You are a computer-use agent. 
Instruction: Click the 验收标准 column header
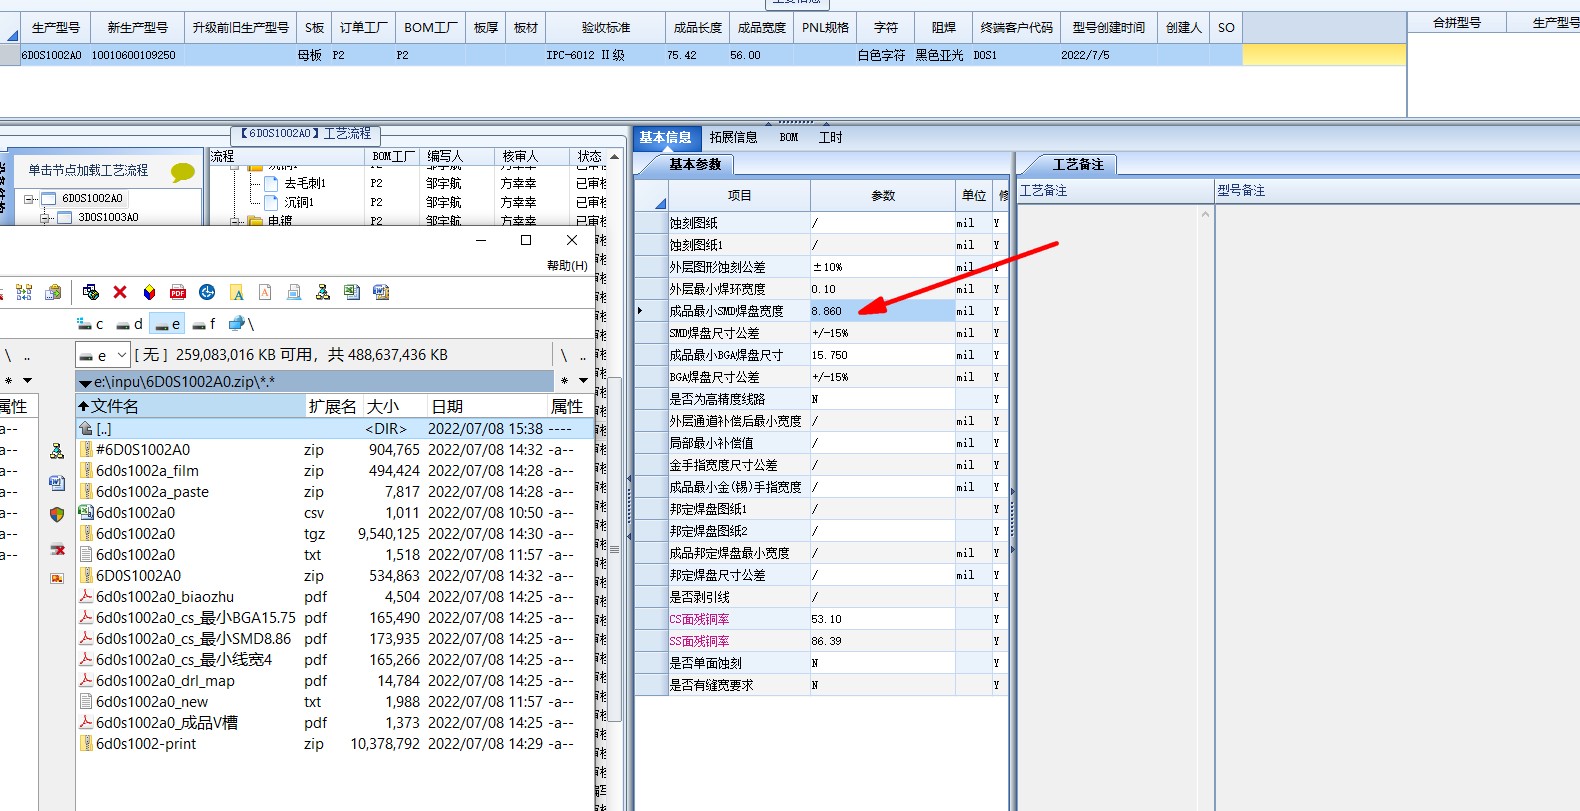606,28
